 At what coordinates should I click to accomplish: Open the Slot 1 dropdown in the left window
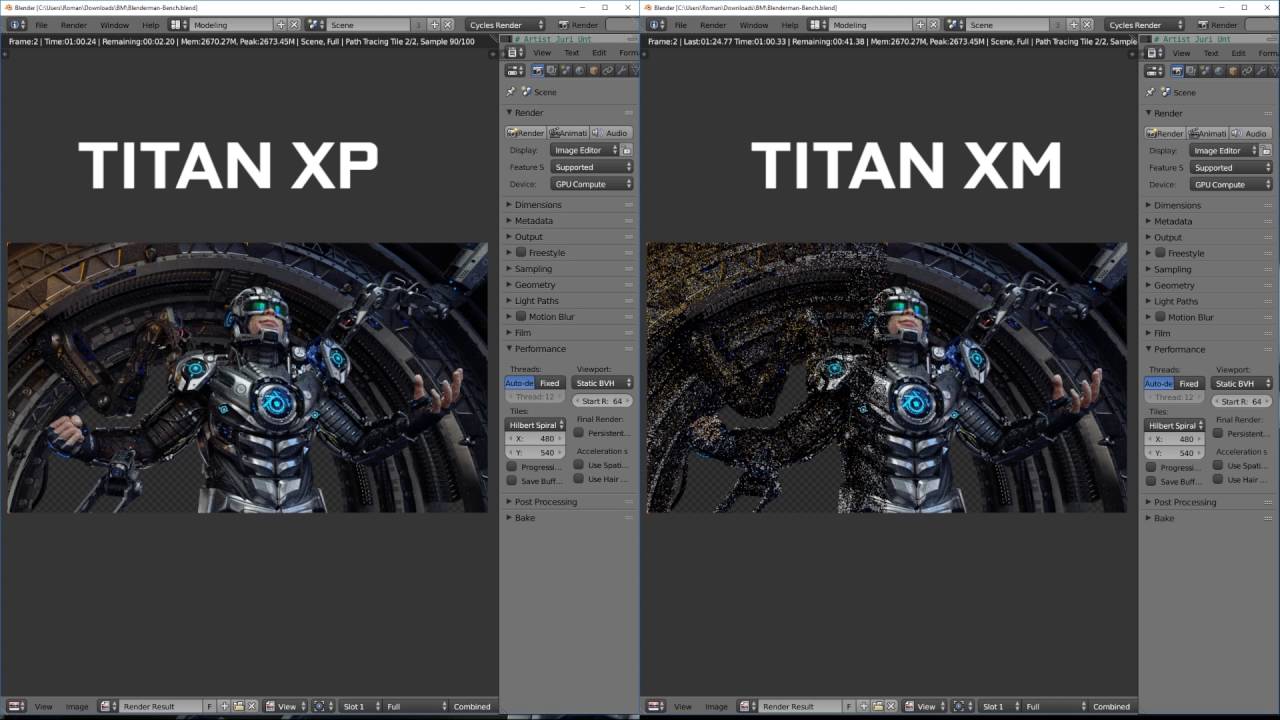point(358,706)
